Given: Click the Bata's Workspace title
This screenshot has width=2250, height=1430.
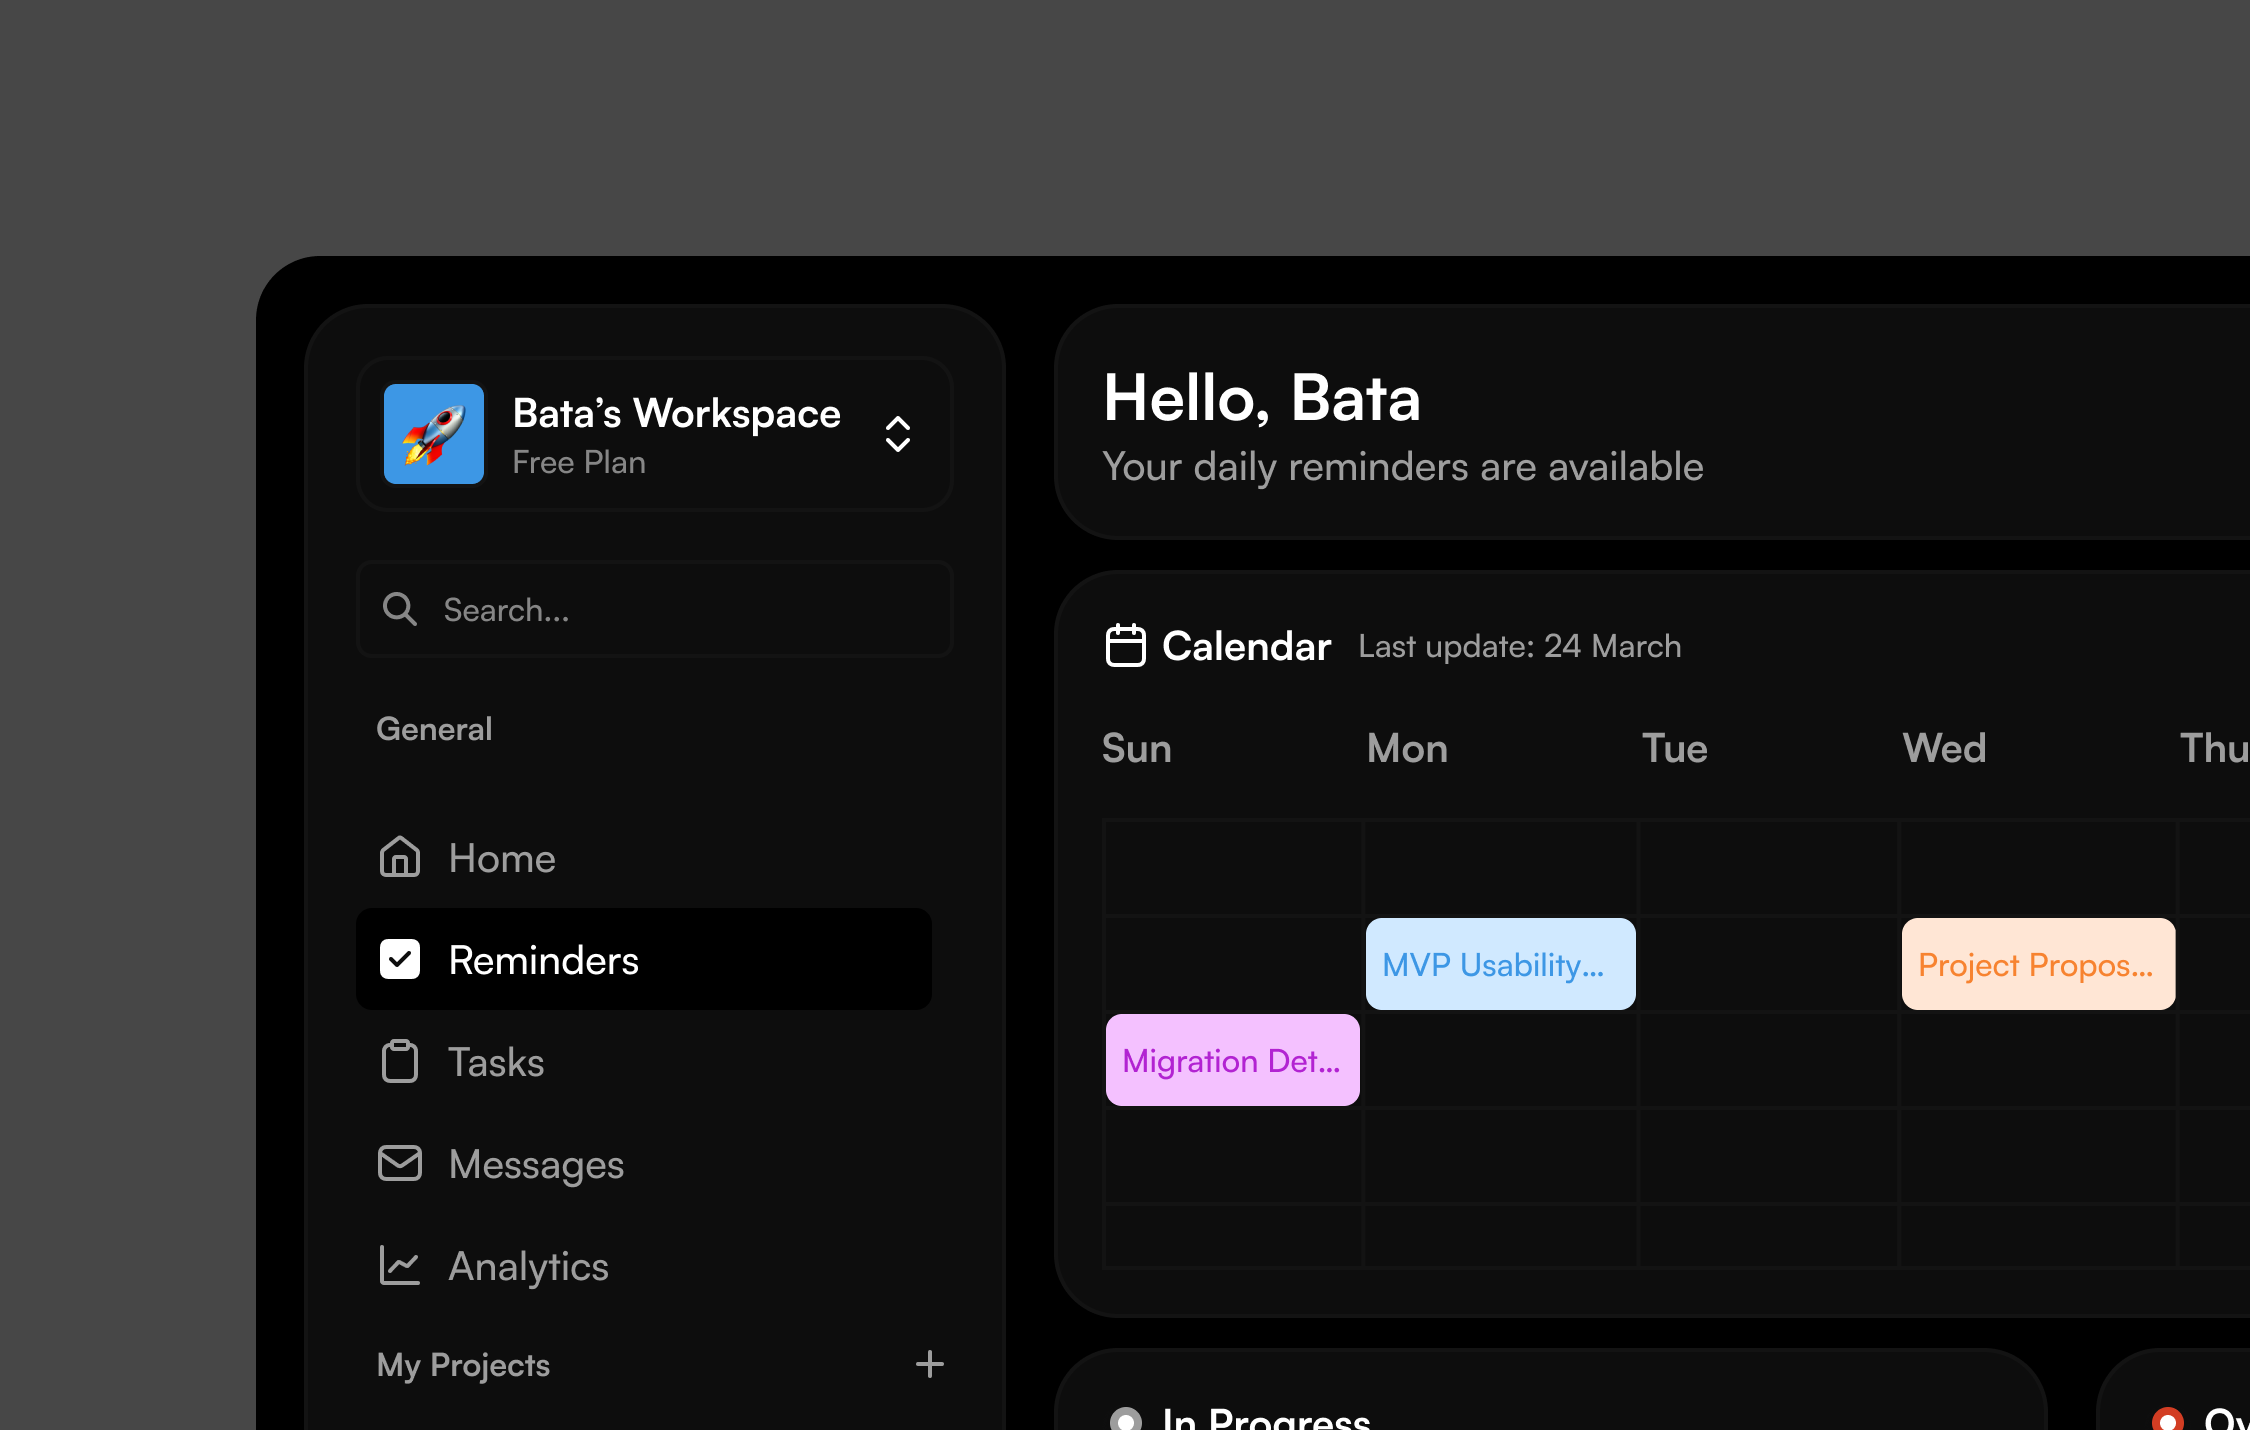Looking at the screenshot, I should pos(677,413).
